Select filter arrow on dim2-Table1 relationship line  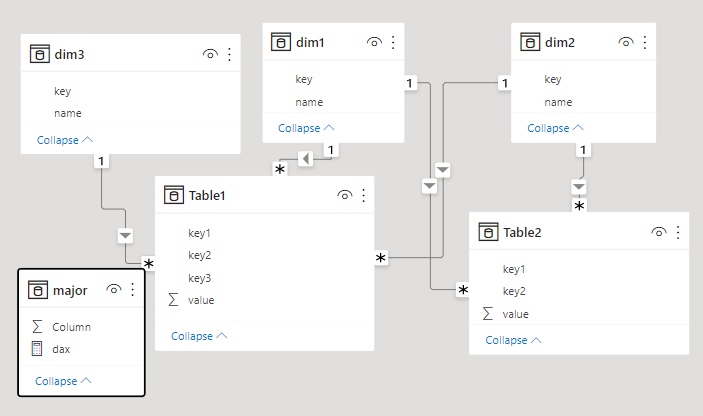(x=443, y=170)
